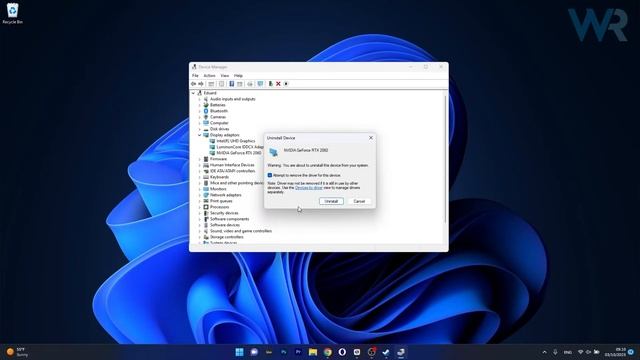Open the Help menu

(238, 76)
